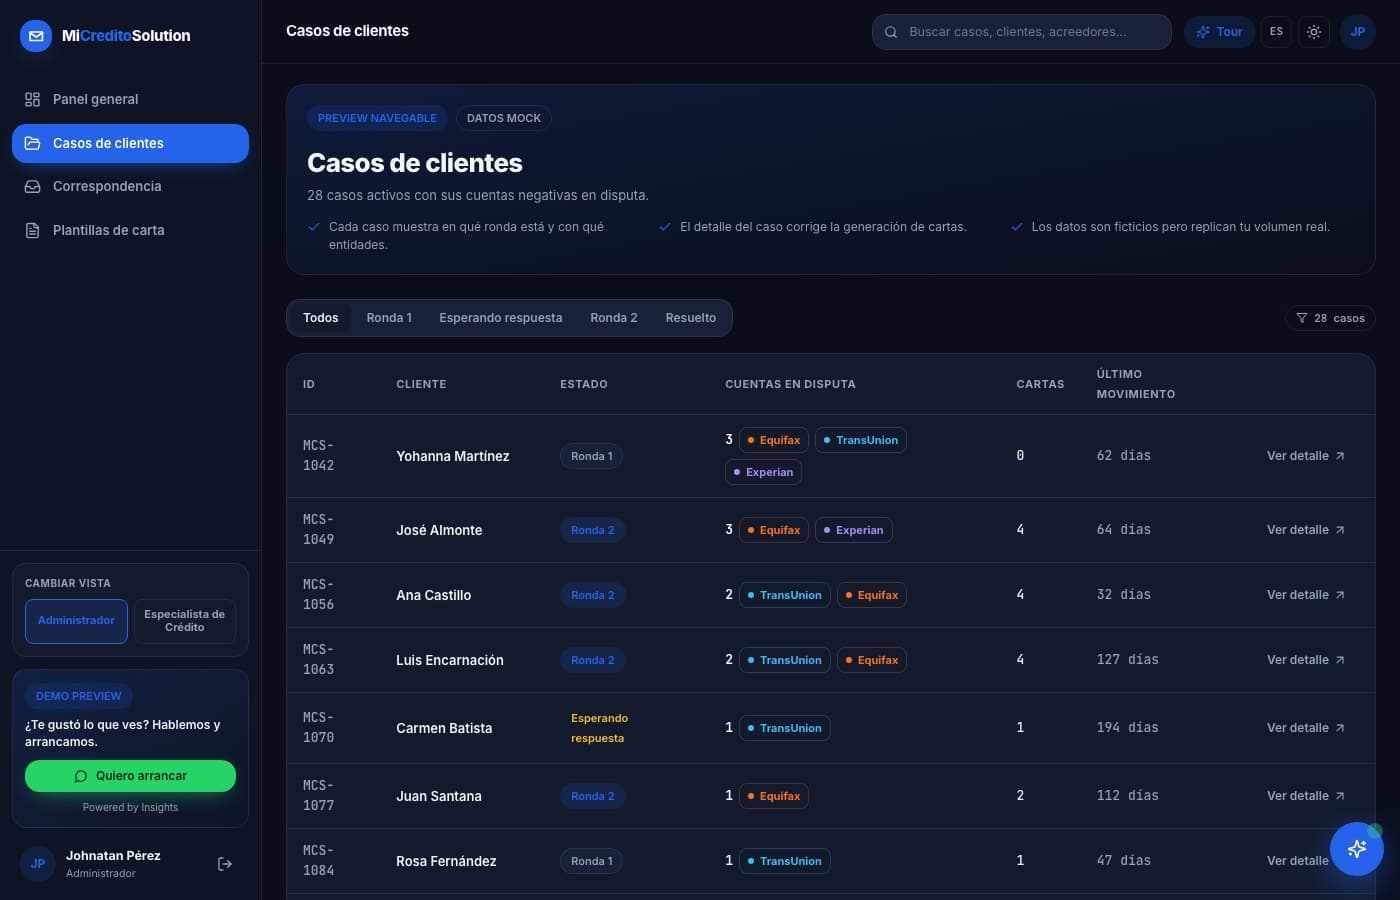
Task: Click the MiCreditoSolution envelope logo icon
Action: pyautogui.click(x=36, y=36)
